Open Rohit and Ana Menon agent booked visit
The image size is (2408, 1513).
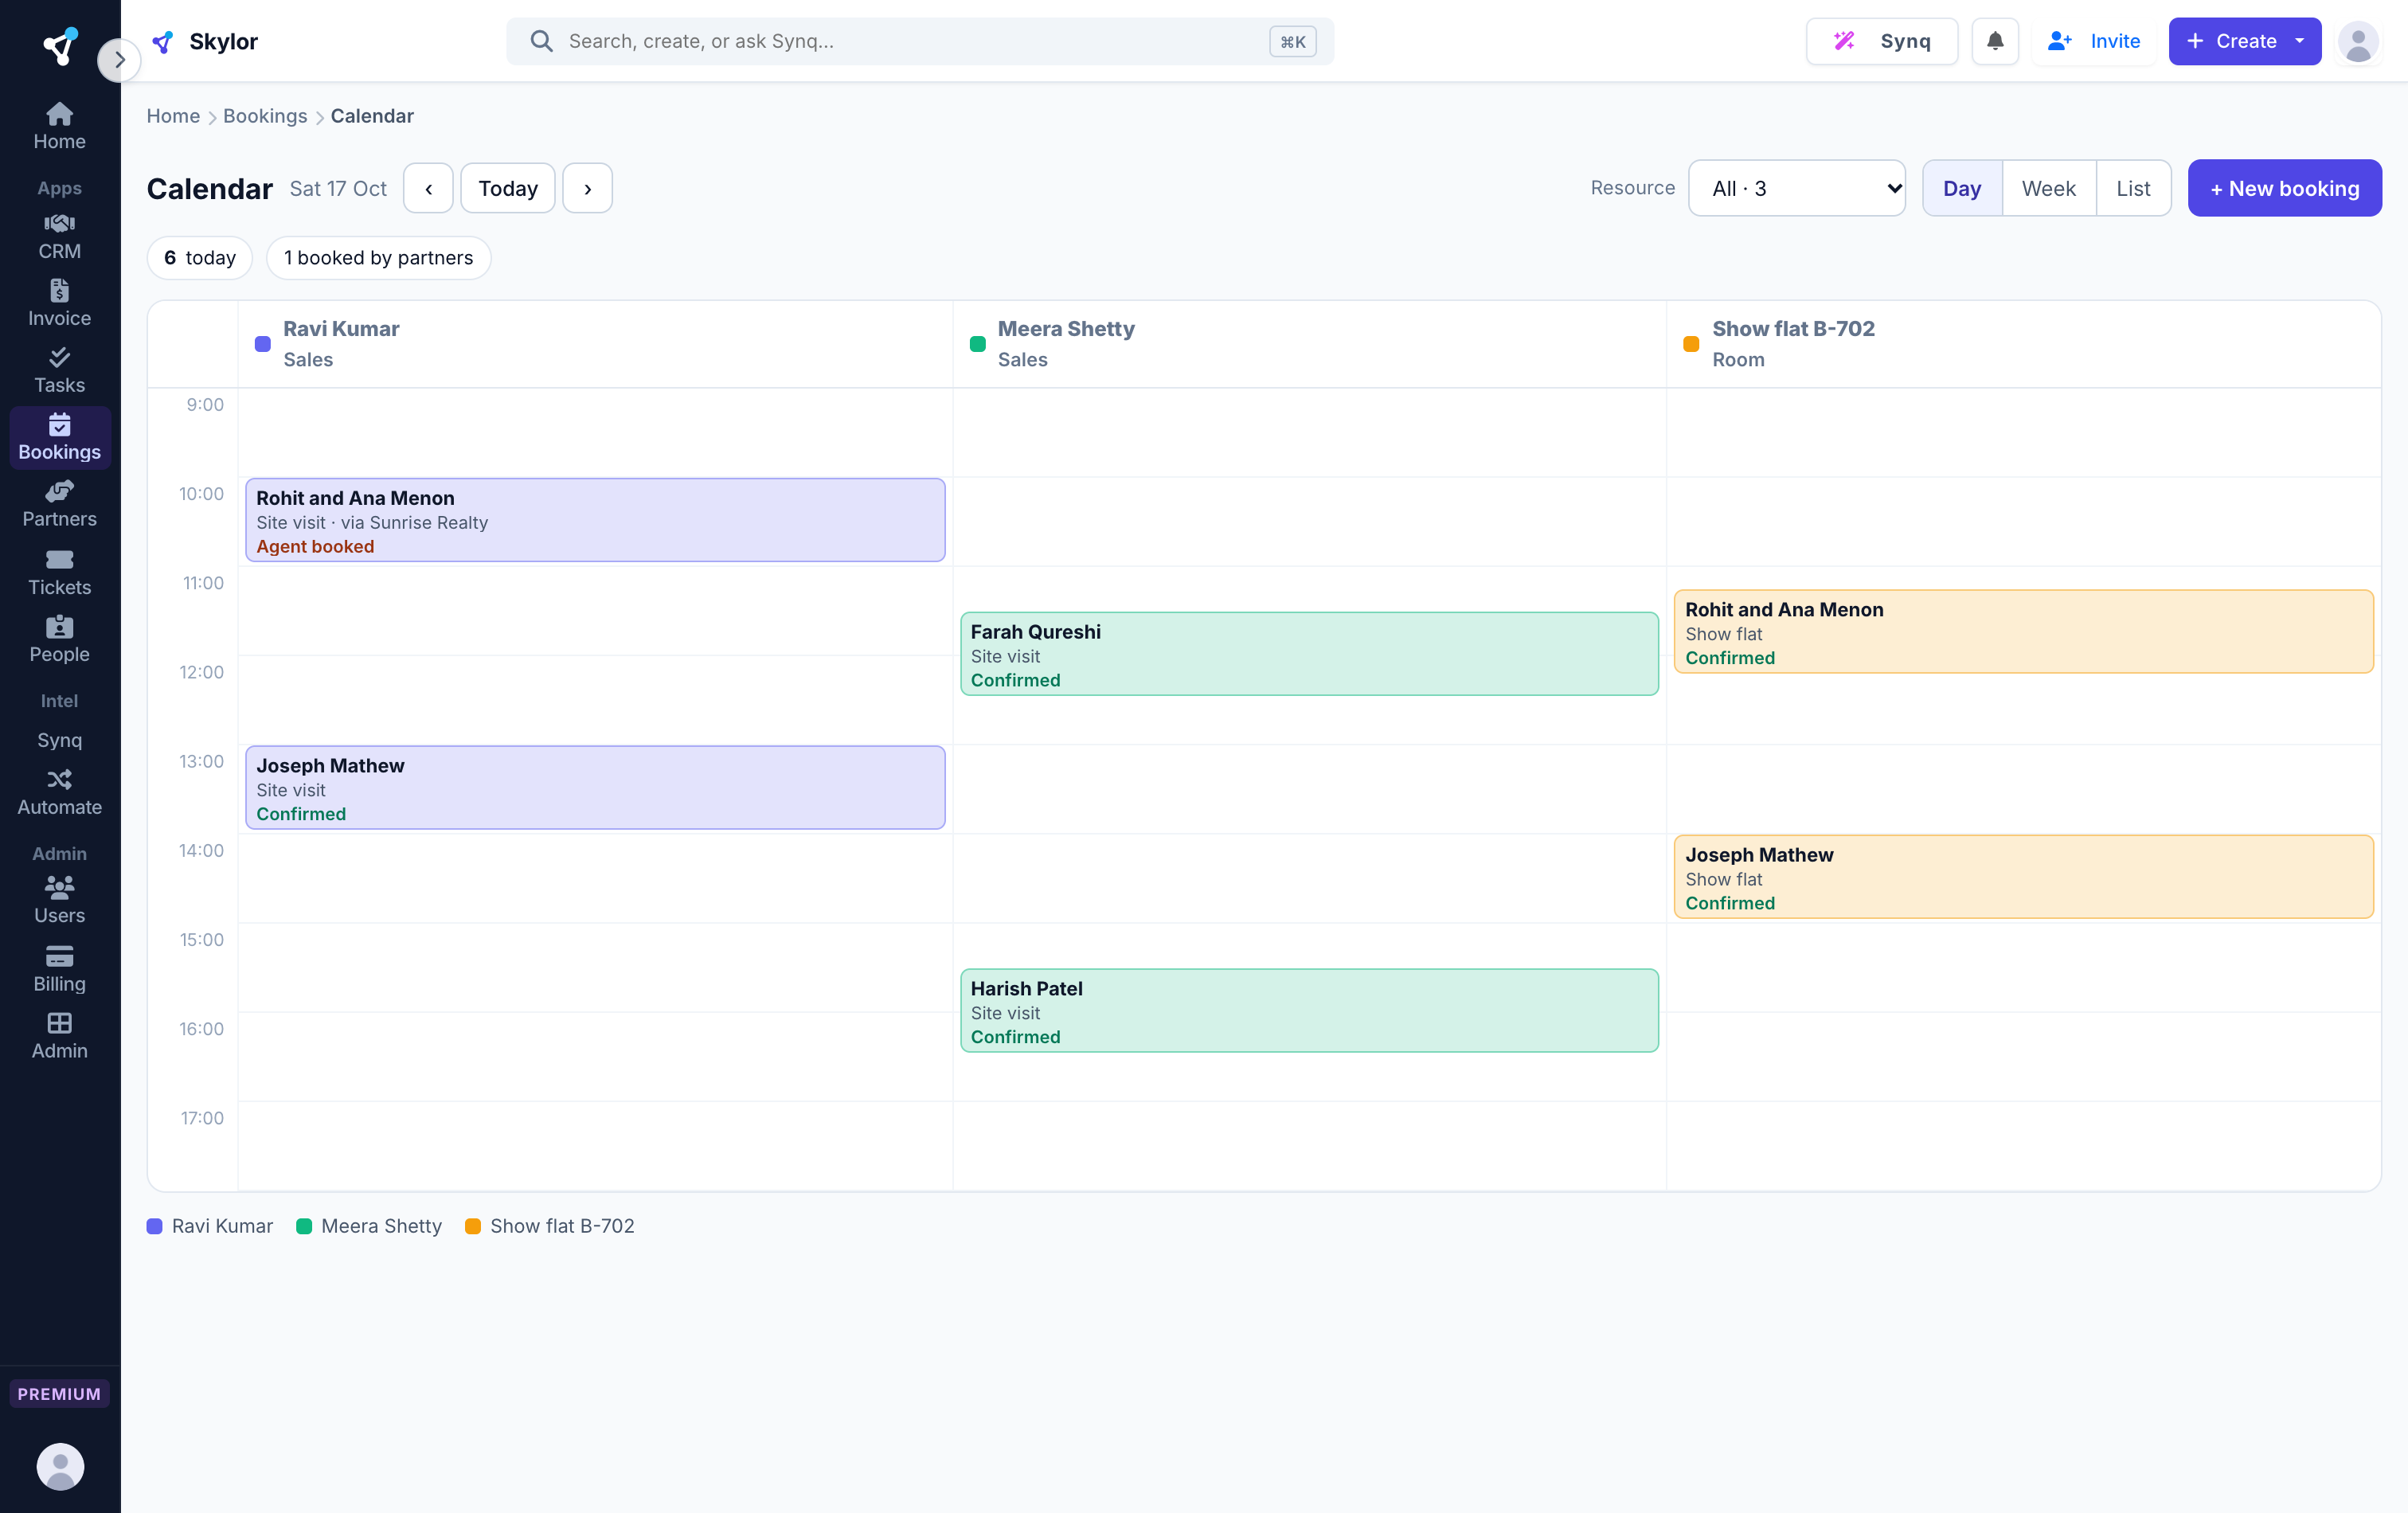pyautogui.click(x=595, y=520)
